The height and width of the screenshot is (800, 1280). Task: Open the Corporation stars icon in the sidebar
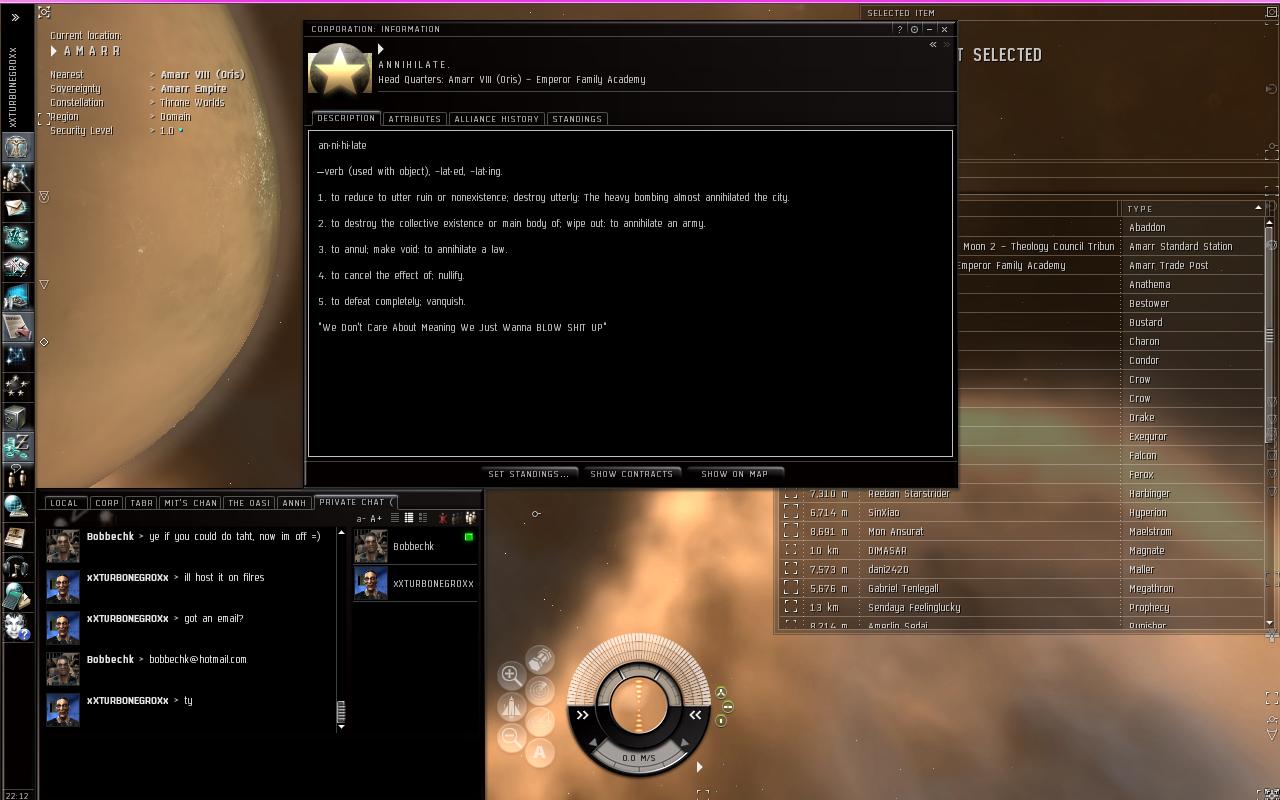(x=17, y=387)
